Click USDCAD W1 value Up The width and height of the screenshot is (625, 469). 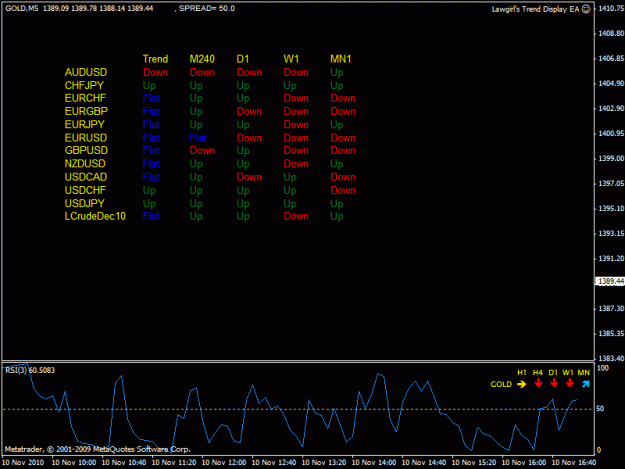pos(290,177)
